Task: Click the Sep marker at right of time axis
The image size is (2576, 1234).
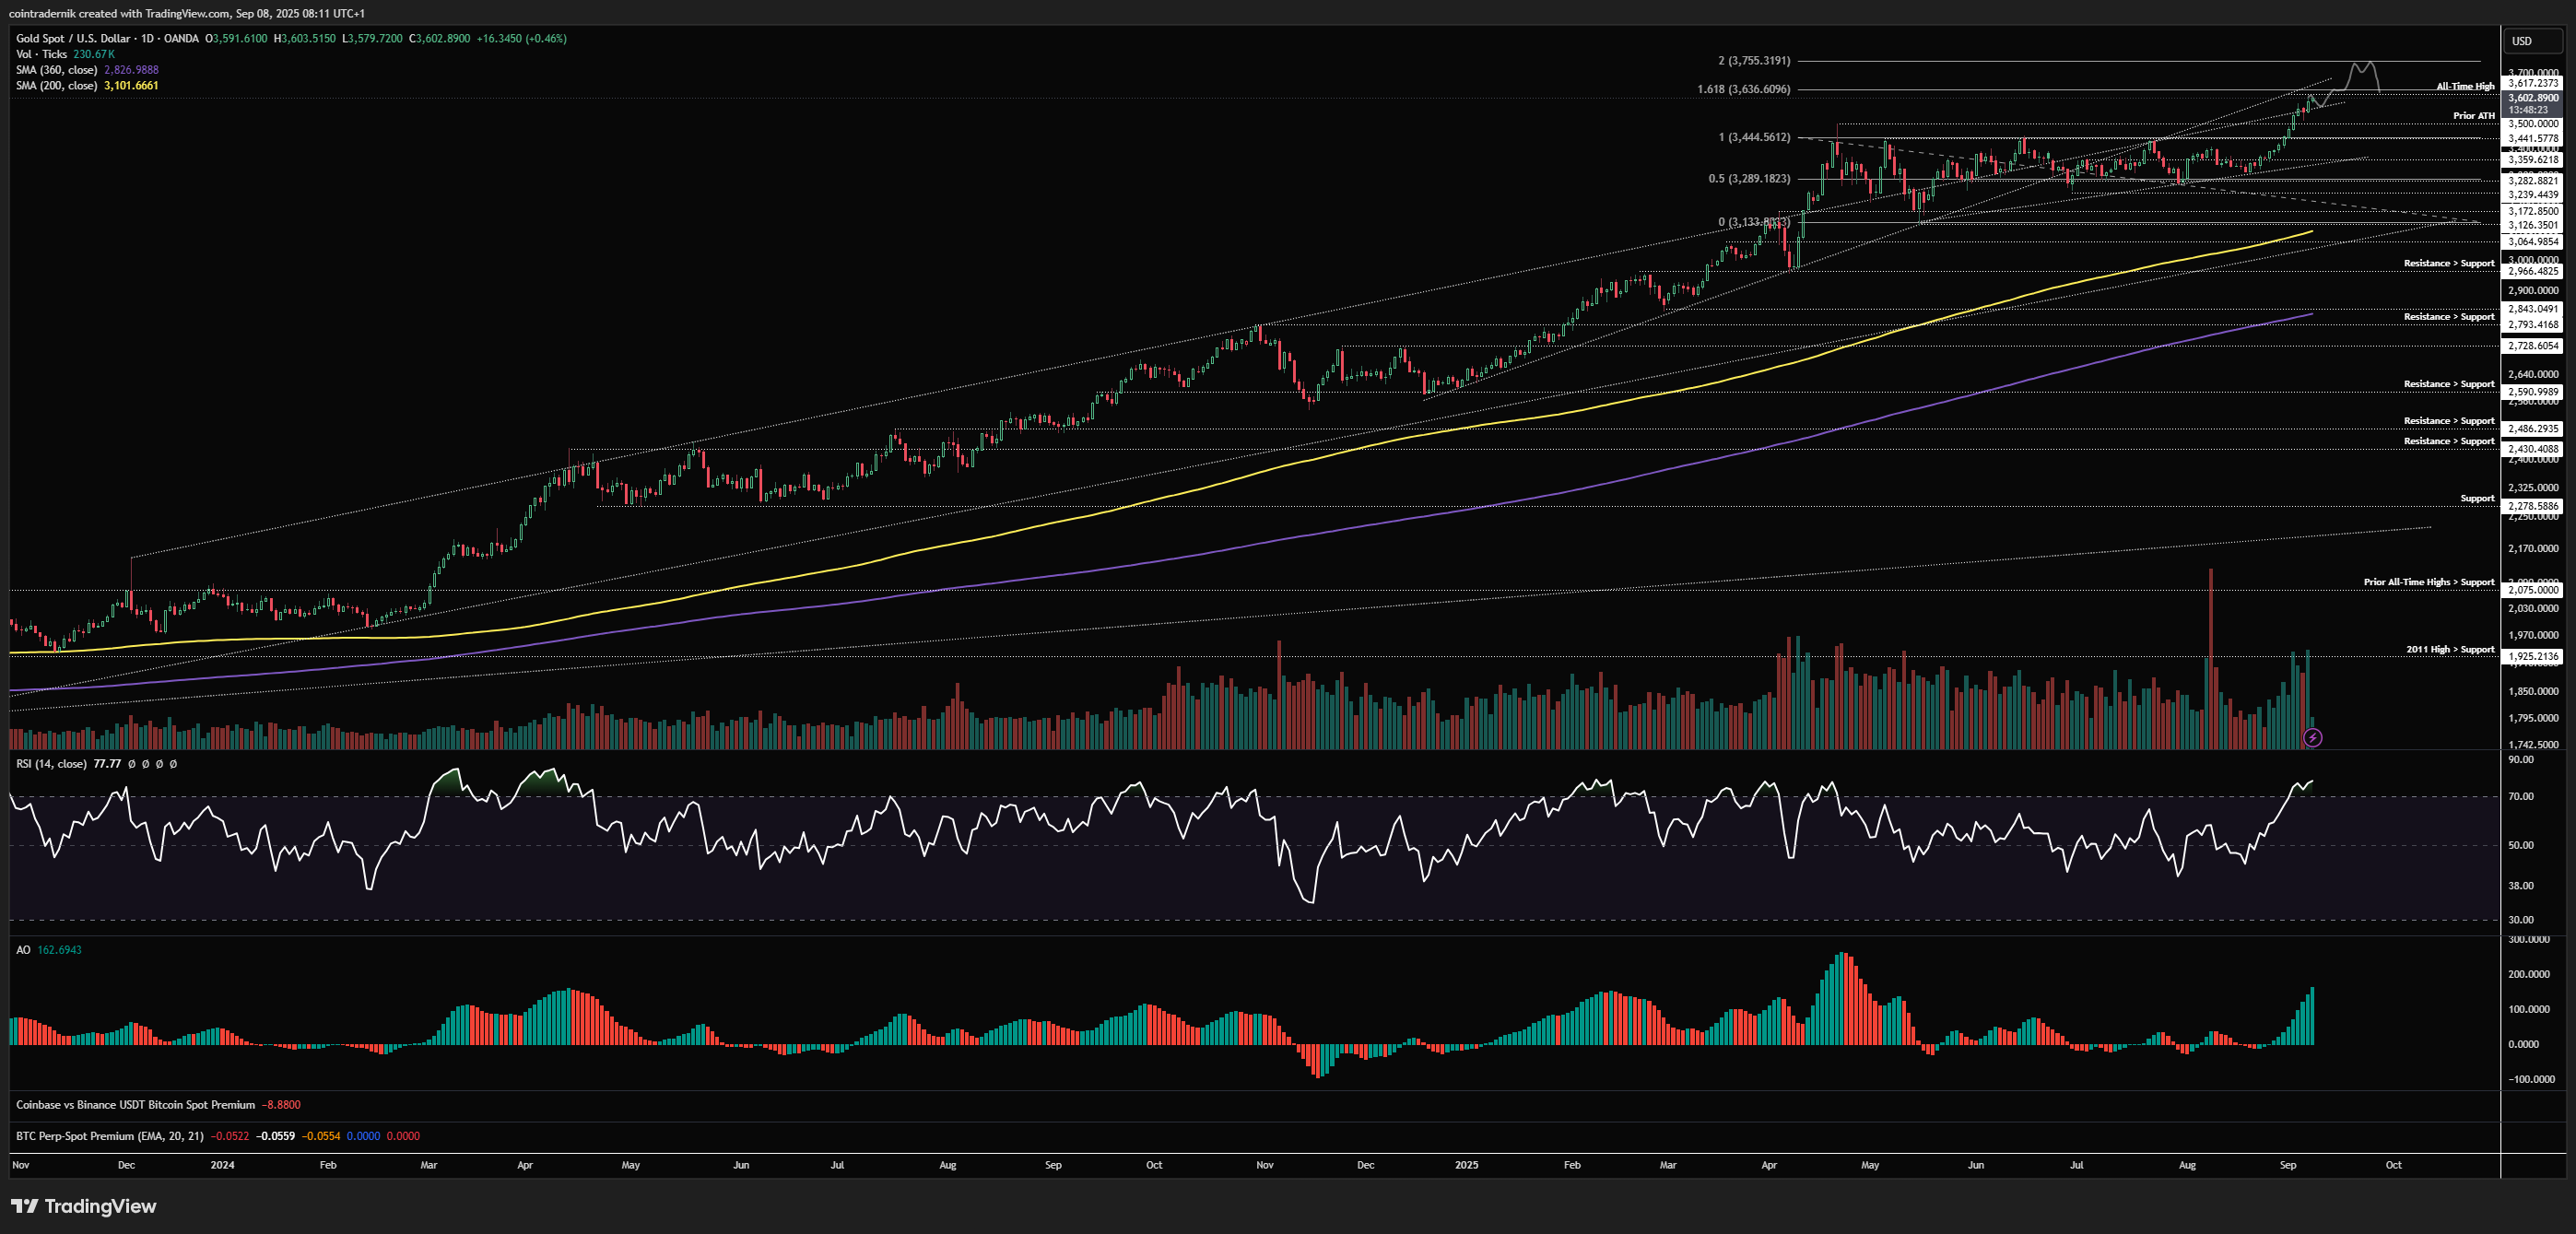Action: click(2288, 1165)
